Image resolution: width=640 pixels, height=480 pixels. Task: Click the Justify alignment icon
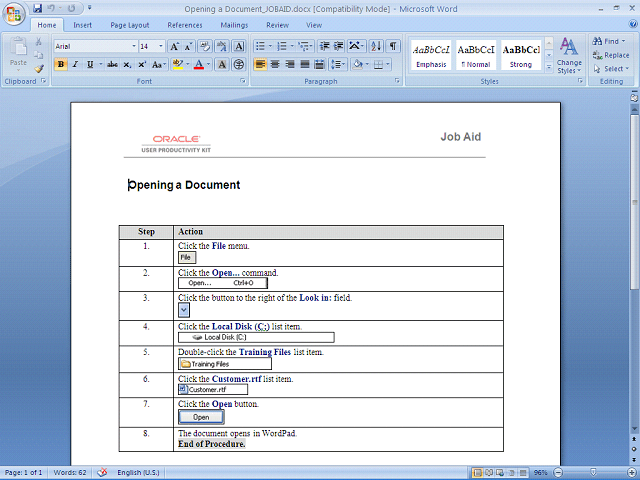coord(305,64)
